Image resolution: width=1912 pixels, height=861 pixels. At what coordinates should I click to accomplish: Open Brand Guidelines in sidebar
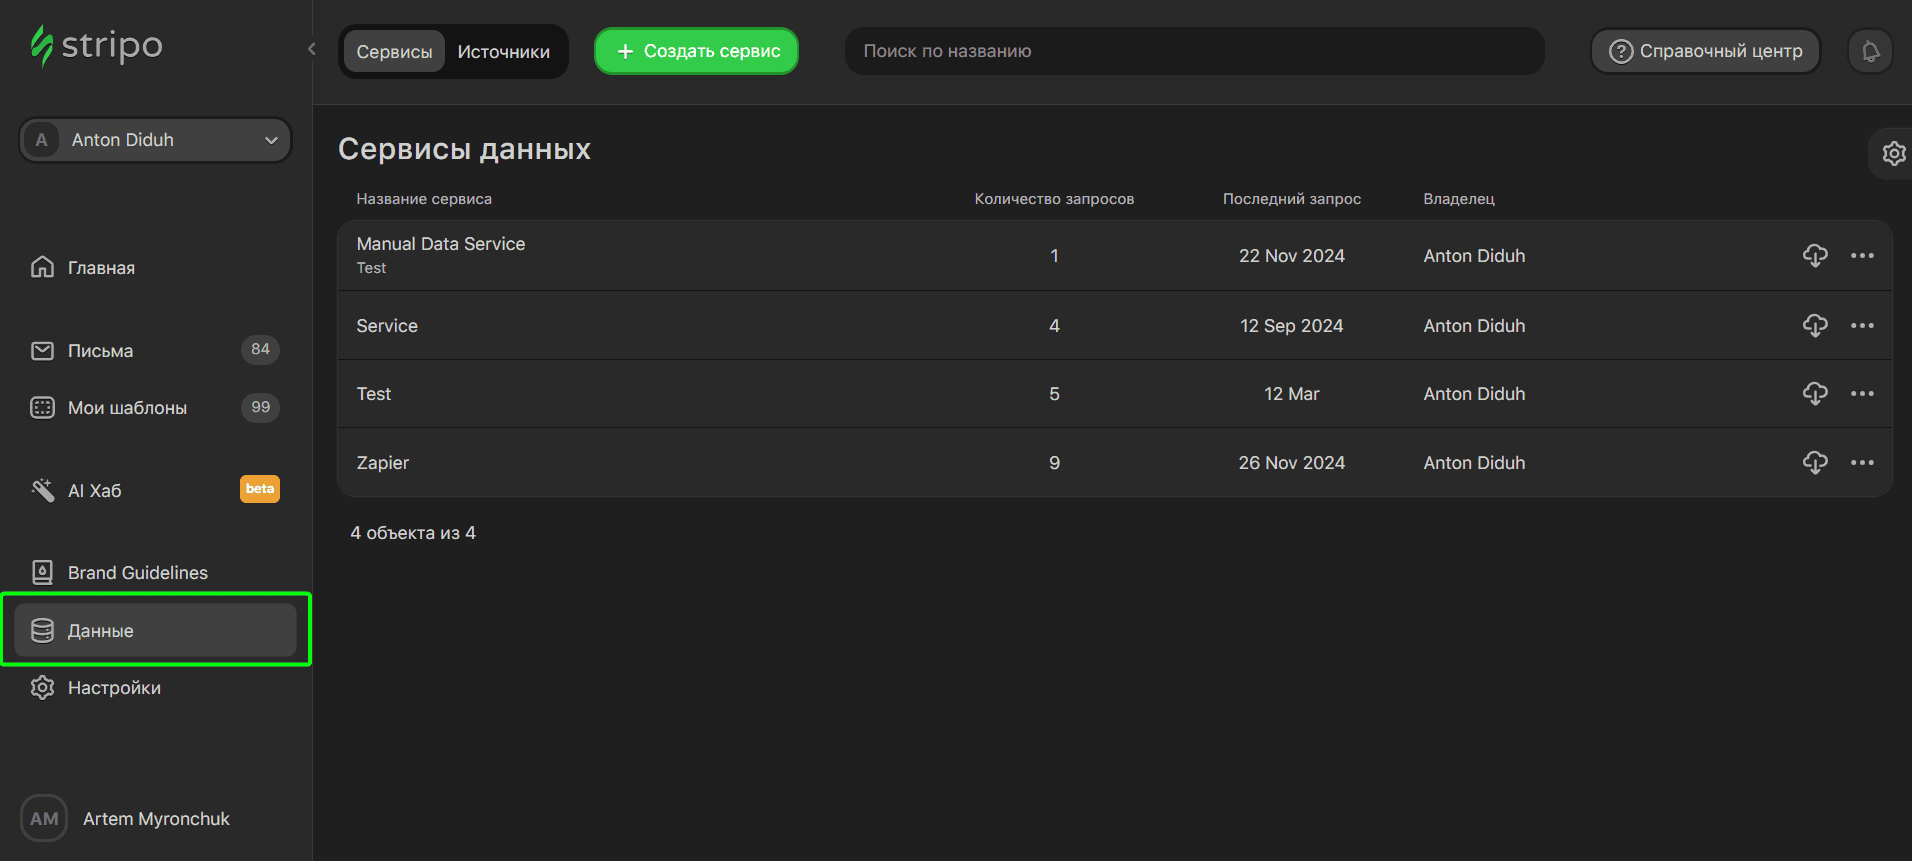(137, 573)
